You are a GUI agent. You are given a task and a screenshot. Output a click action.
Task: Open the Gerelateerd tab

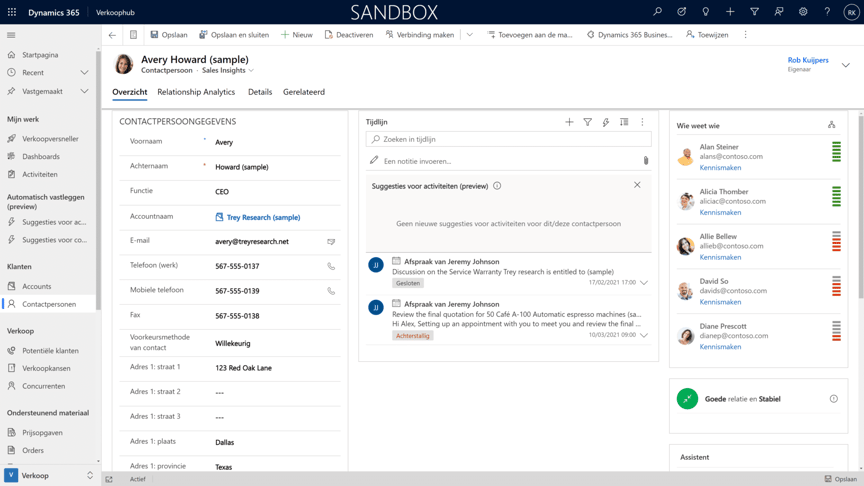coord(304,92)
